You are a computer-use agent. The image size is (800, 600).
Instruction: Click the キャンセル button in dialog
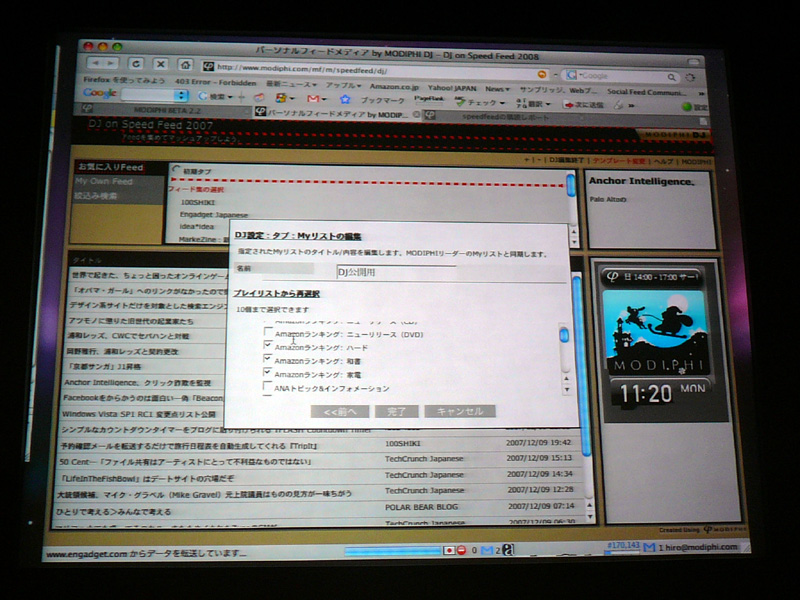pos(460,411)
